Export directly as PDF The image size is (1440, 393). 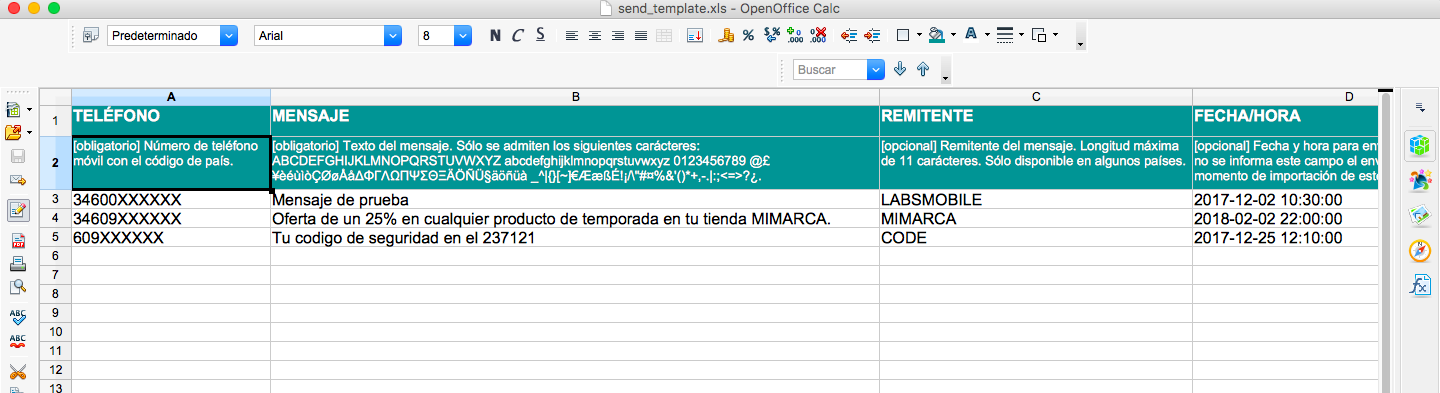pos(18,241)
